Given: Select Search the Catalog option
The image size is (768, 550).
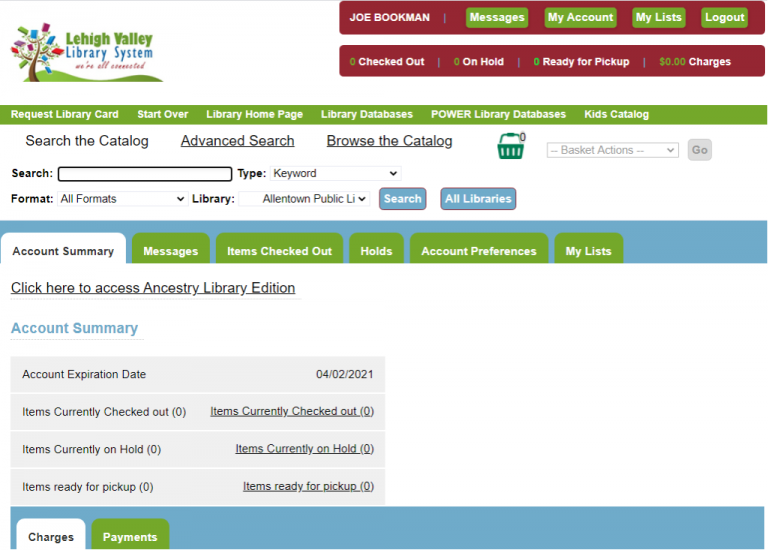Looking at the screenshot, I should 87,141.
